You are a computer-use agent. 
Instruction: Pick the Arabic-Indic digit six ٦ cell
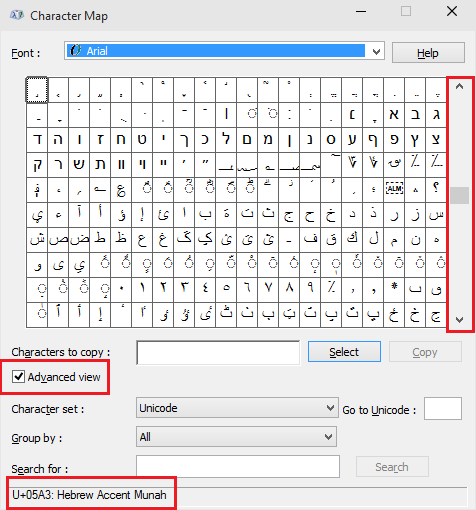coord(247,290)
